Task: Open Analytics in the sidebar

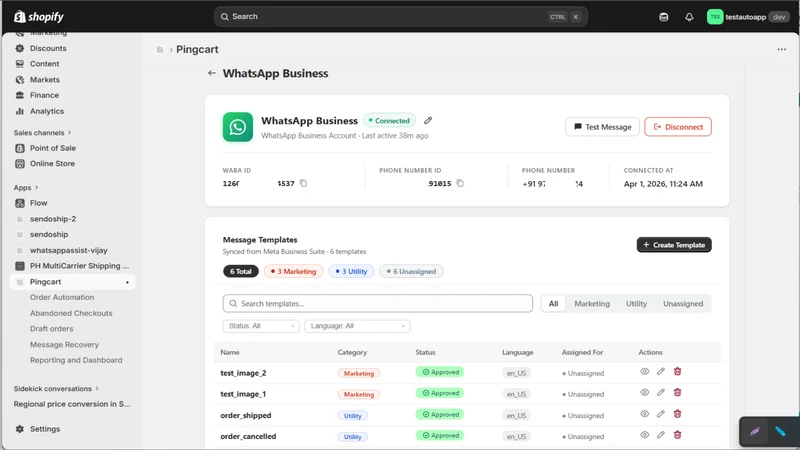Action: coord(46,111)
